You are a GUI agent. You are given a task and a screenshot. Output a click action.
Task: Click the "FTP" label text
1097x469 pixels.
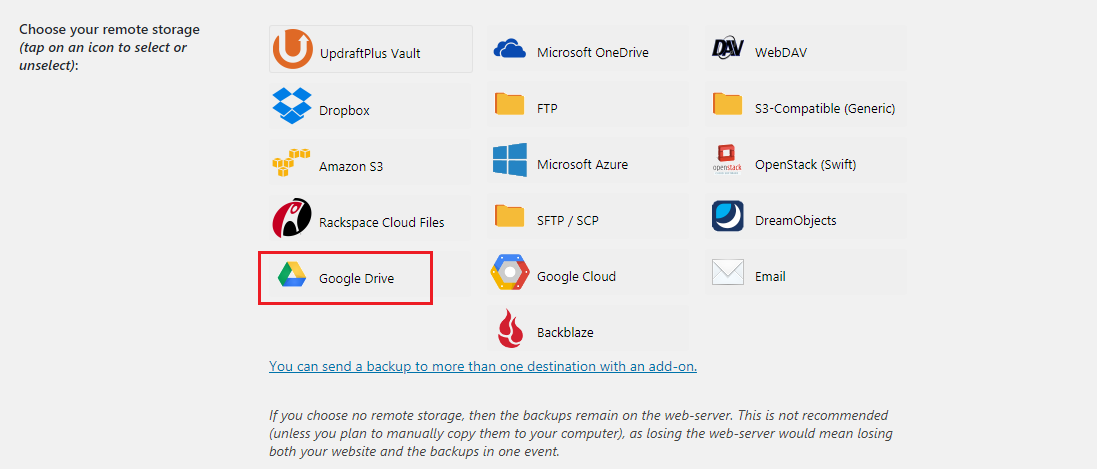pos(547,108)
